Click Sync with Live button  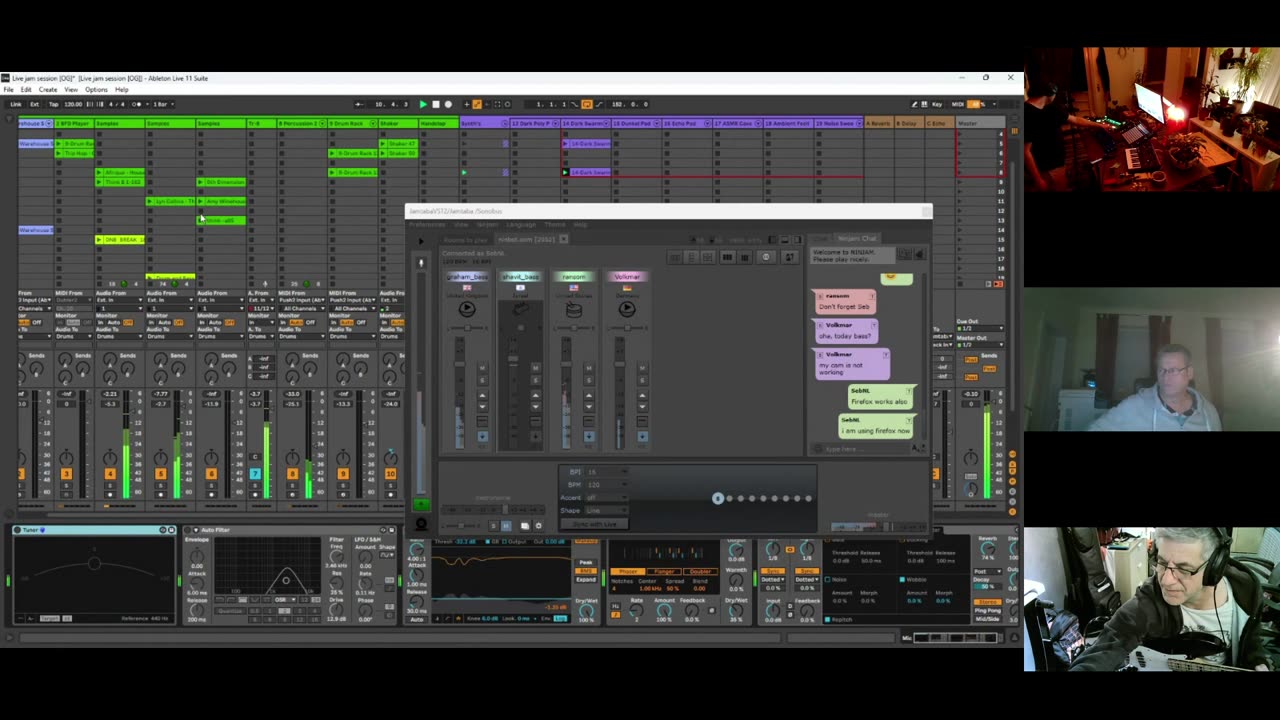[x=596, y=524]
